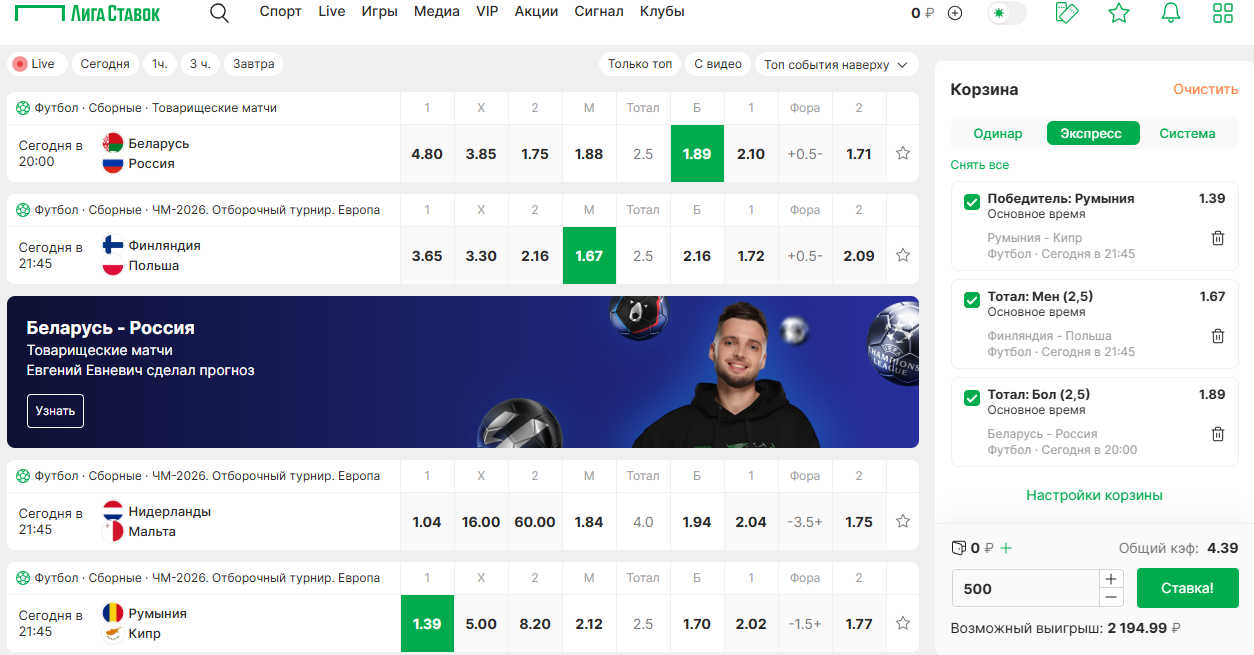Viewport: 1254px width, 655px height.
Task: Place the bet with Ставка! button
Action: [x=1188, y=588]
